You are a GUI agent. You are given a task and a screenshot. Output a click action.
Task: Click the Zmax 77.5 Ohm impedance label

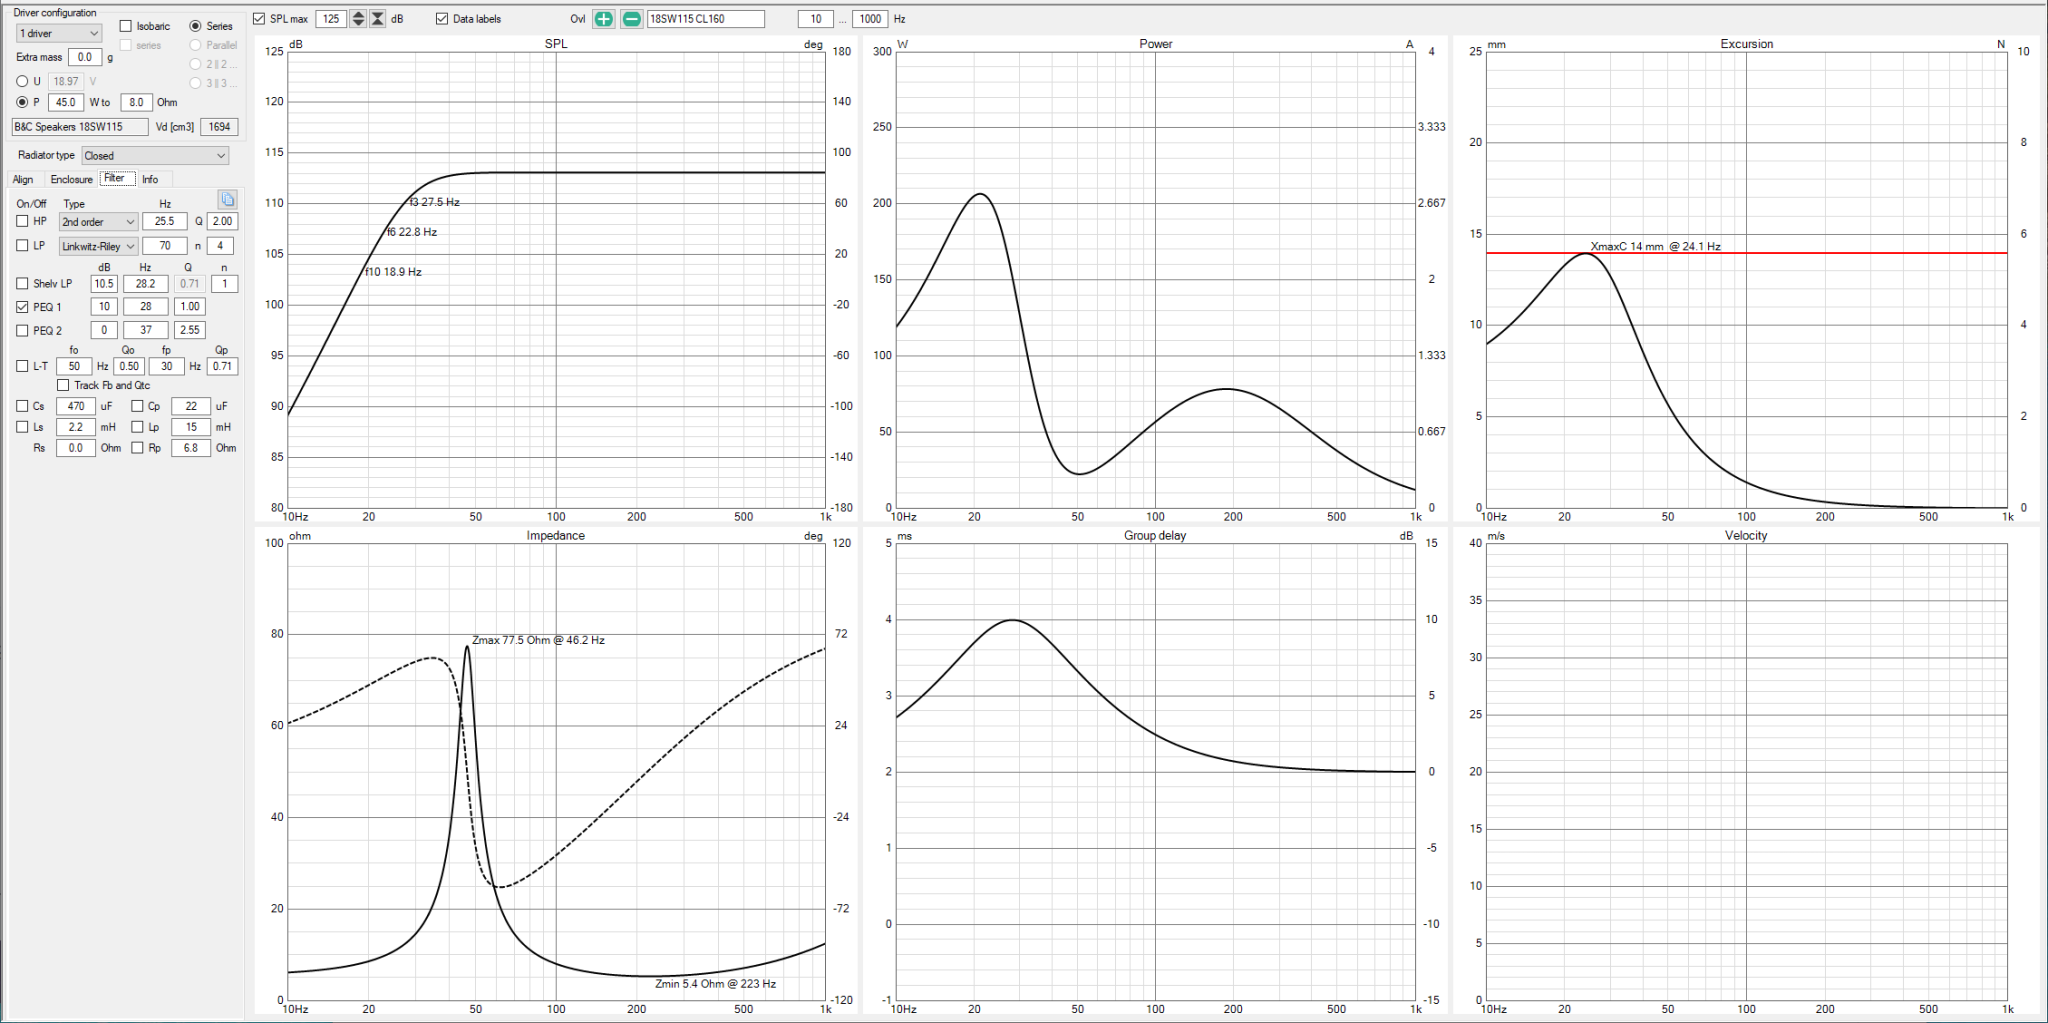538,640
